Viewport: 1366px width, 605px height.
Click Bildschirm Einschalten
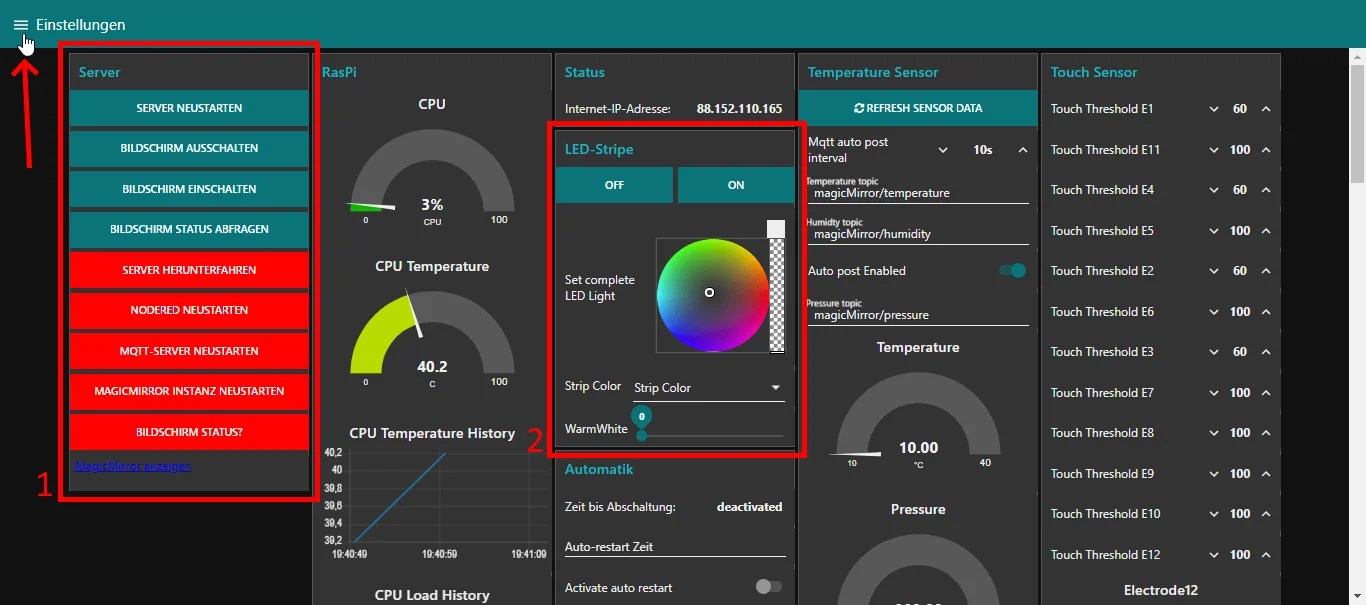[188, 189]
